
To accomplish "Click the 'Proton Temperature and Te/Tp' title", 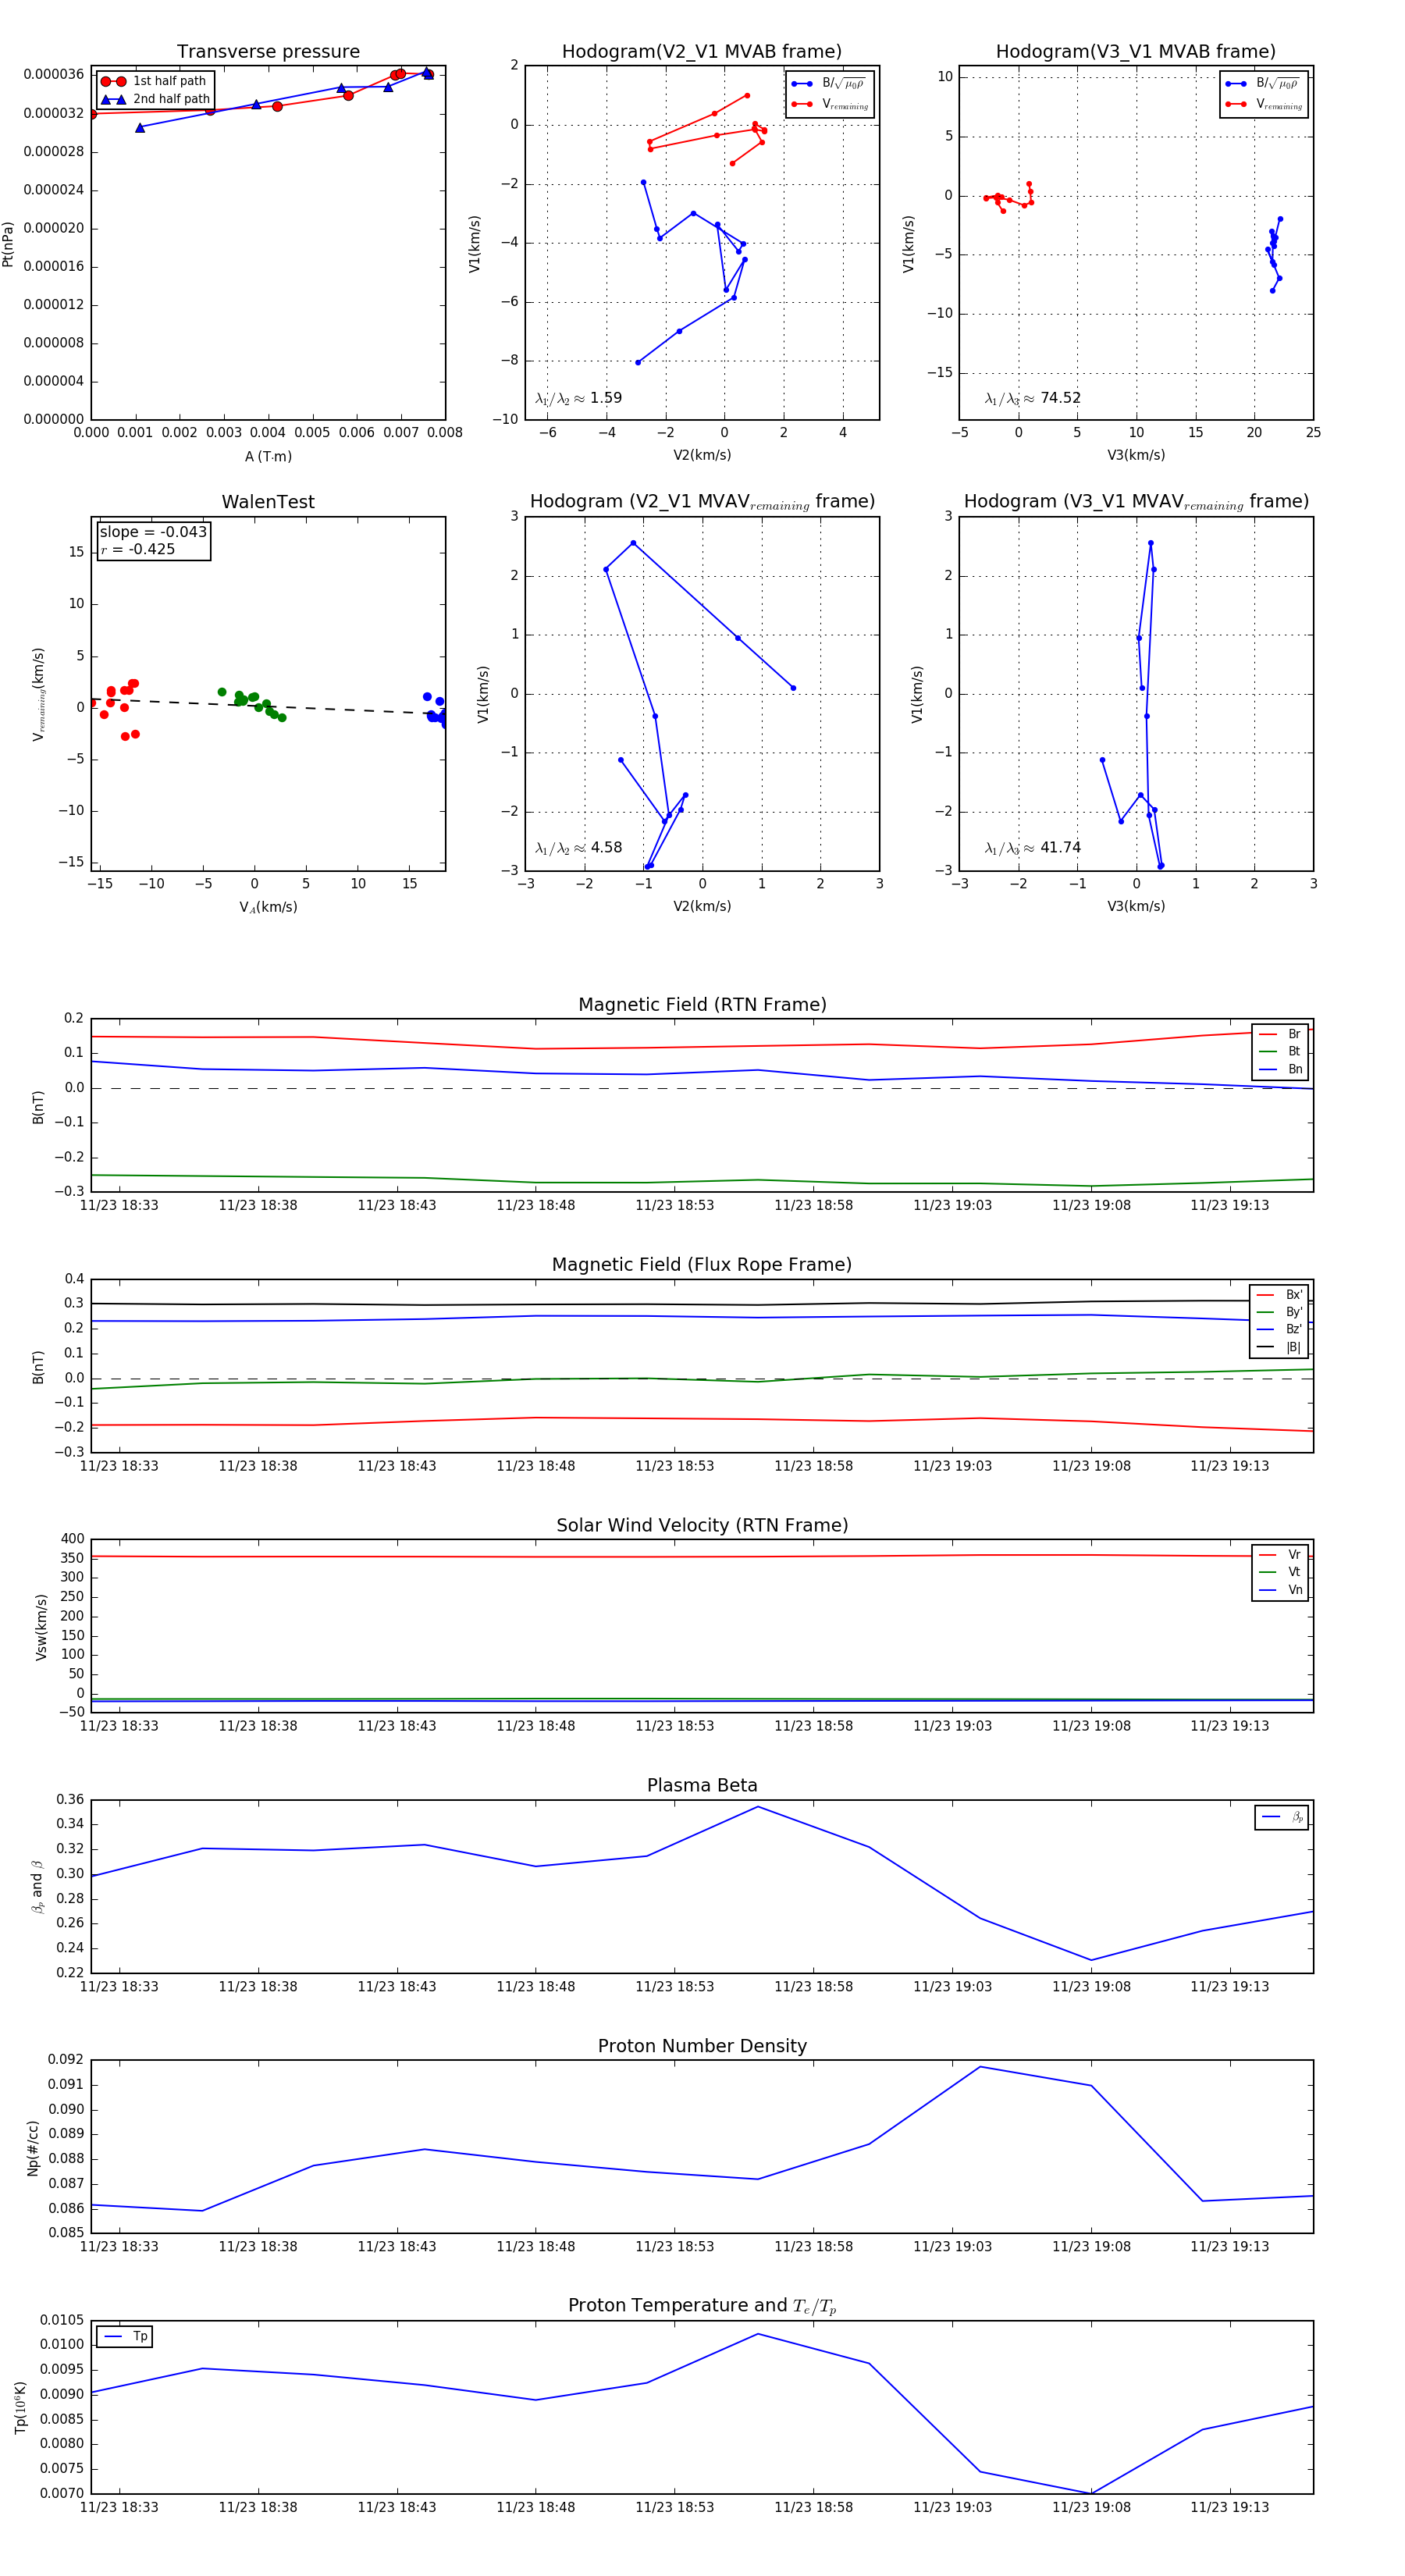I will pyautogui.click(x=702, y=2306).
